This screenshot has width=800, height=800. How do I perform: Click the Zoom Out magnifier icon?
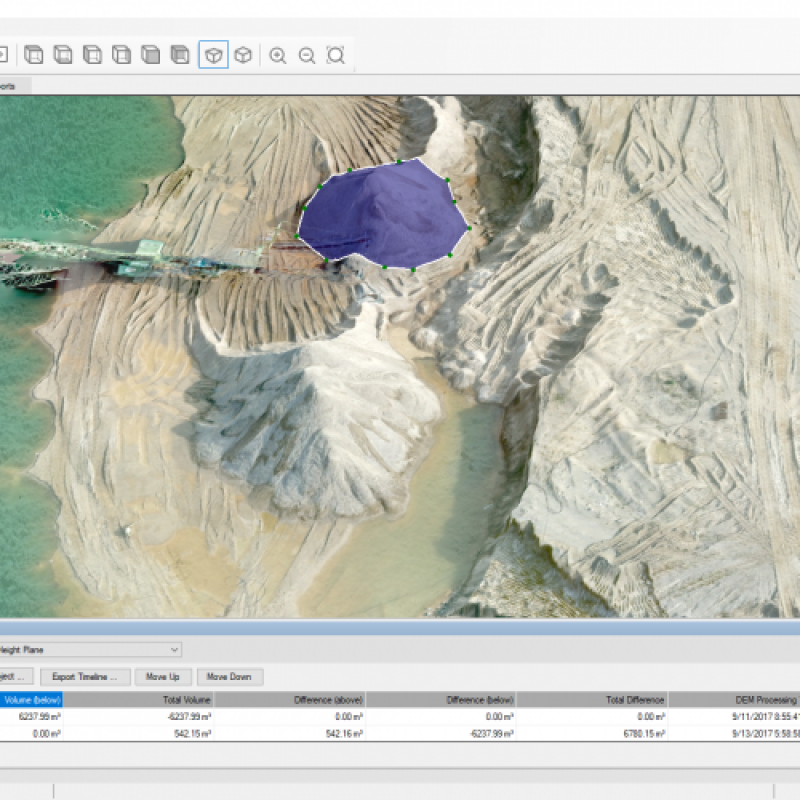(x=307, y=55)
